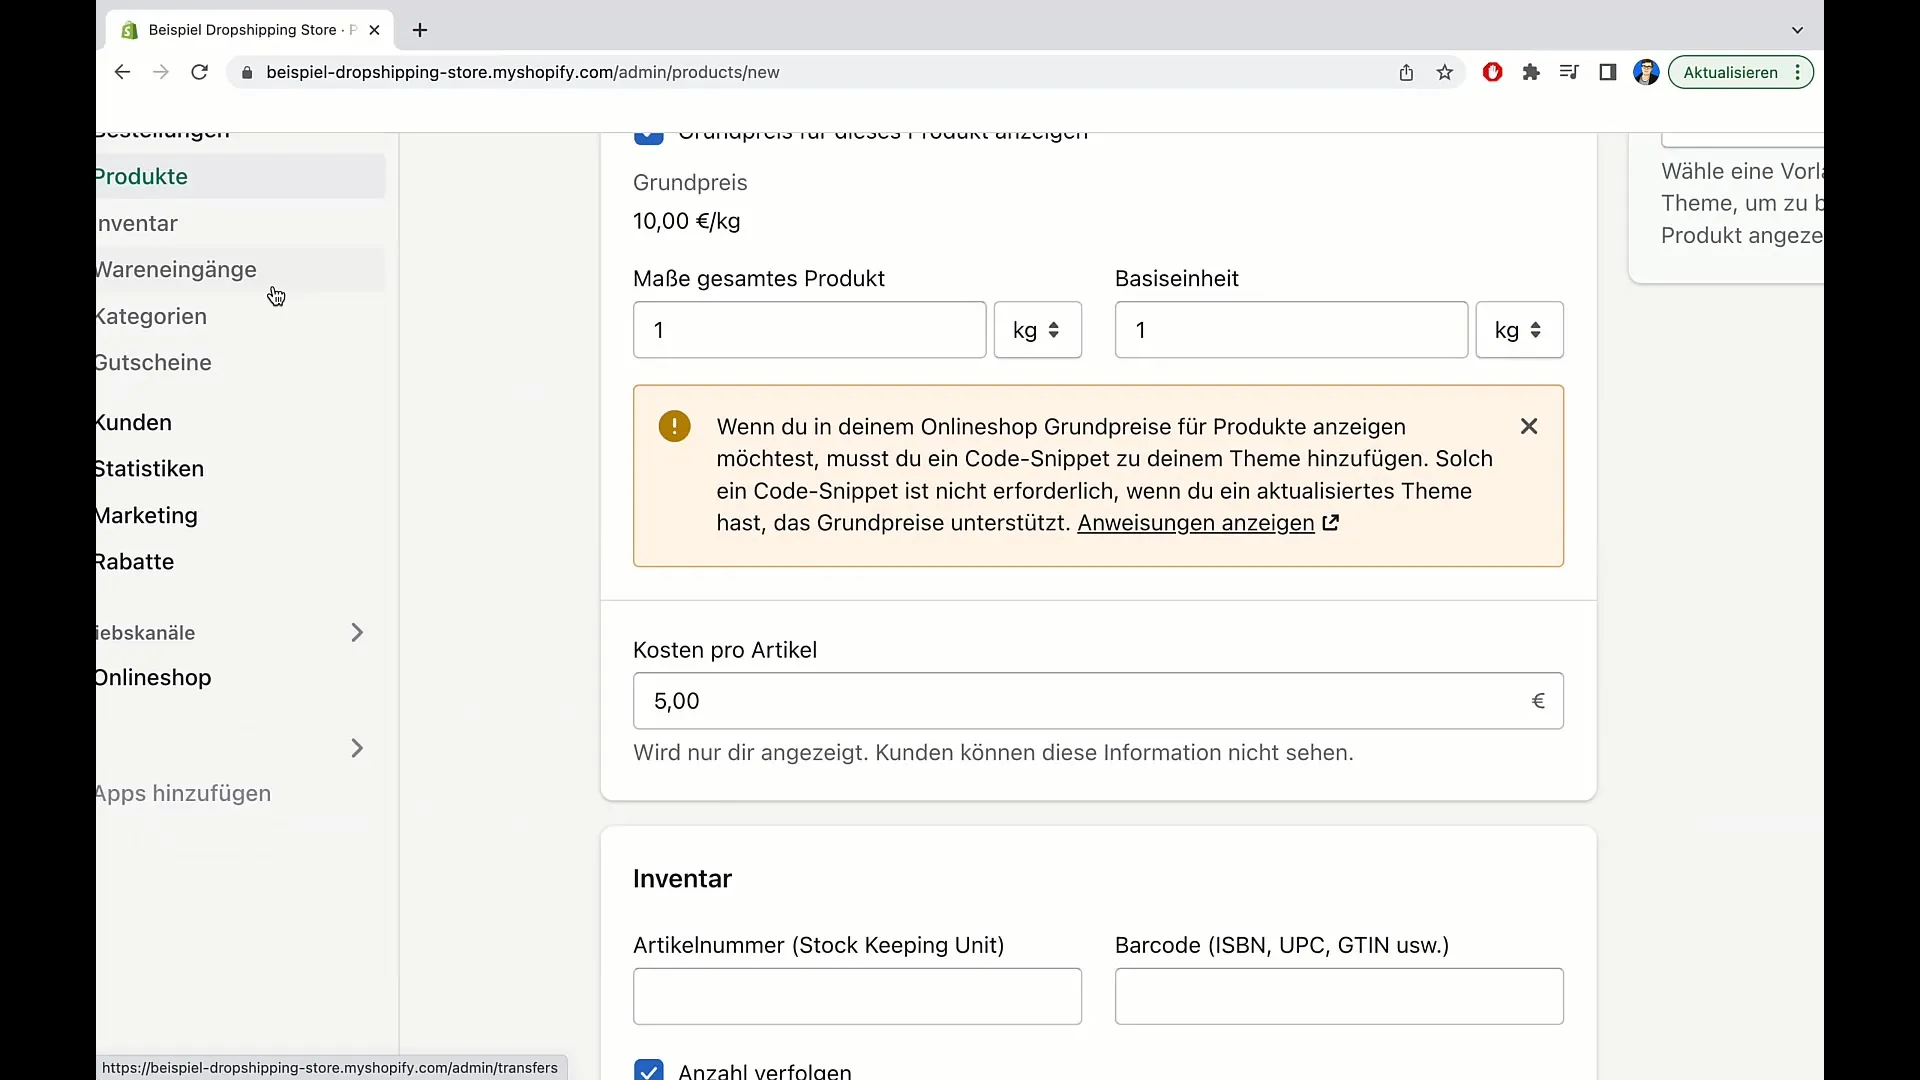
Task: Click the Maße gesamtes Produkt value field
Action: pos(810,330)
